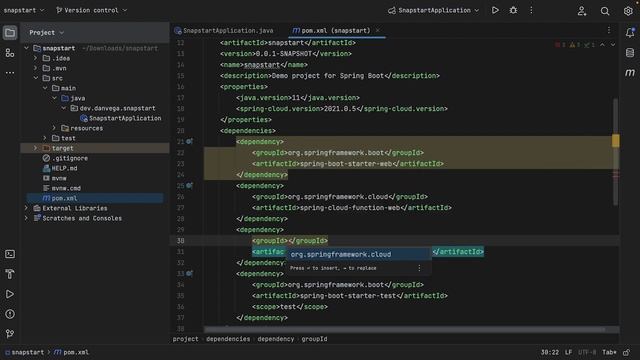The height and width of the screenshot is (360, 640).
Task: Select mvnw.cmd file in tree
Action: tap(62, 188)
